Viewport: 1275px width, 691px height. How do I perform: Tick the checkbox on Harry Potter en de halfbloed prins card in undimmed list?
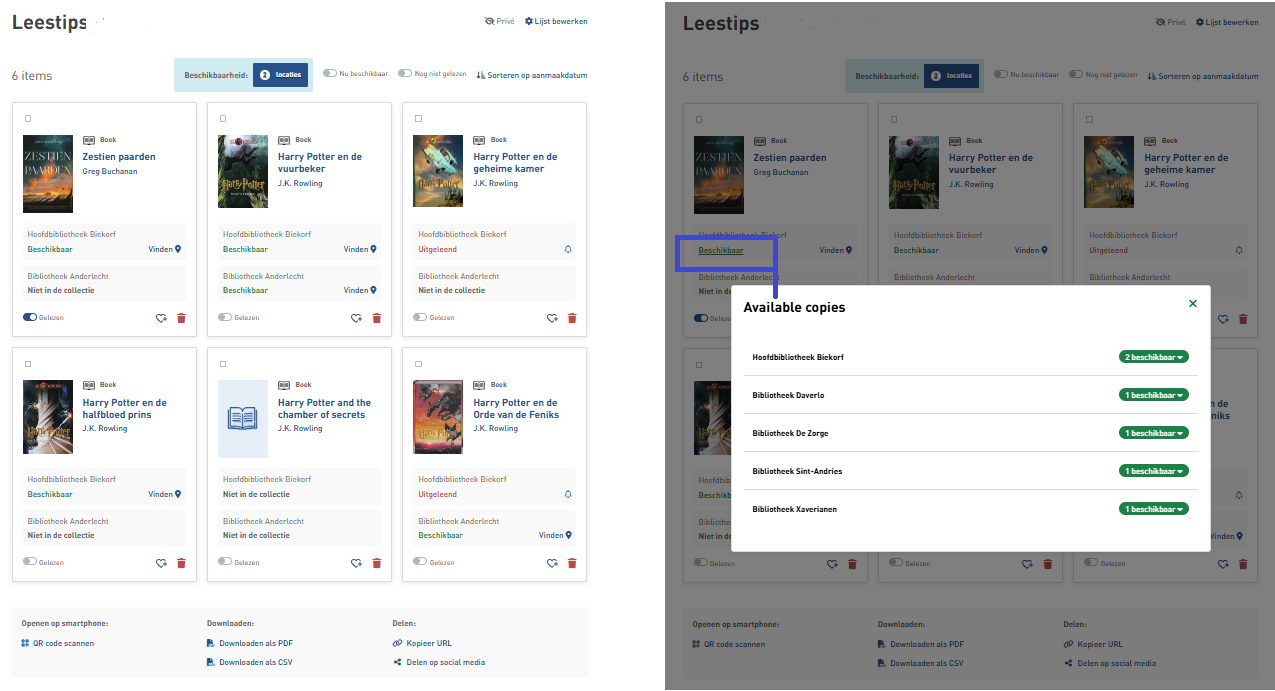(x=27, y=364)
